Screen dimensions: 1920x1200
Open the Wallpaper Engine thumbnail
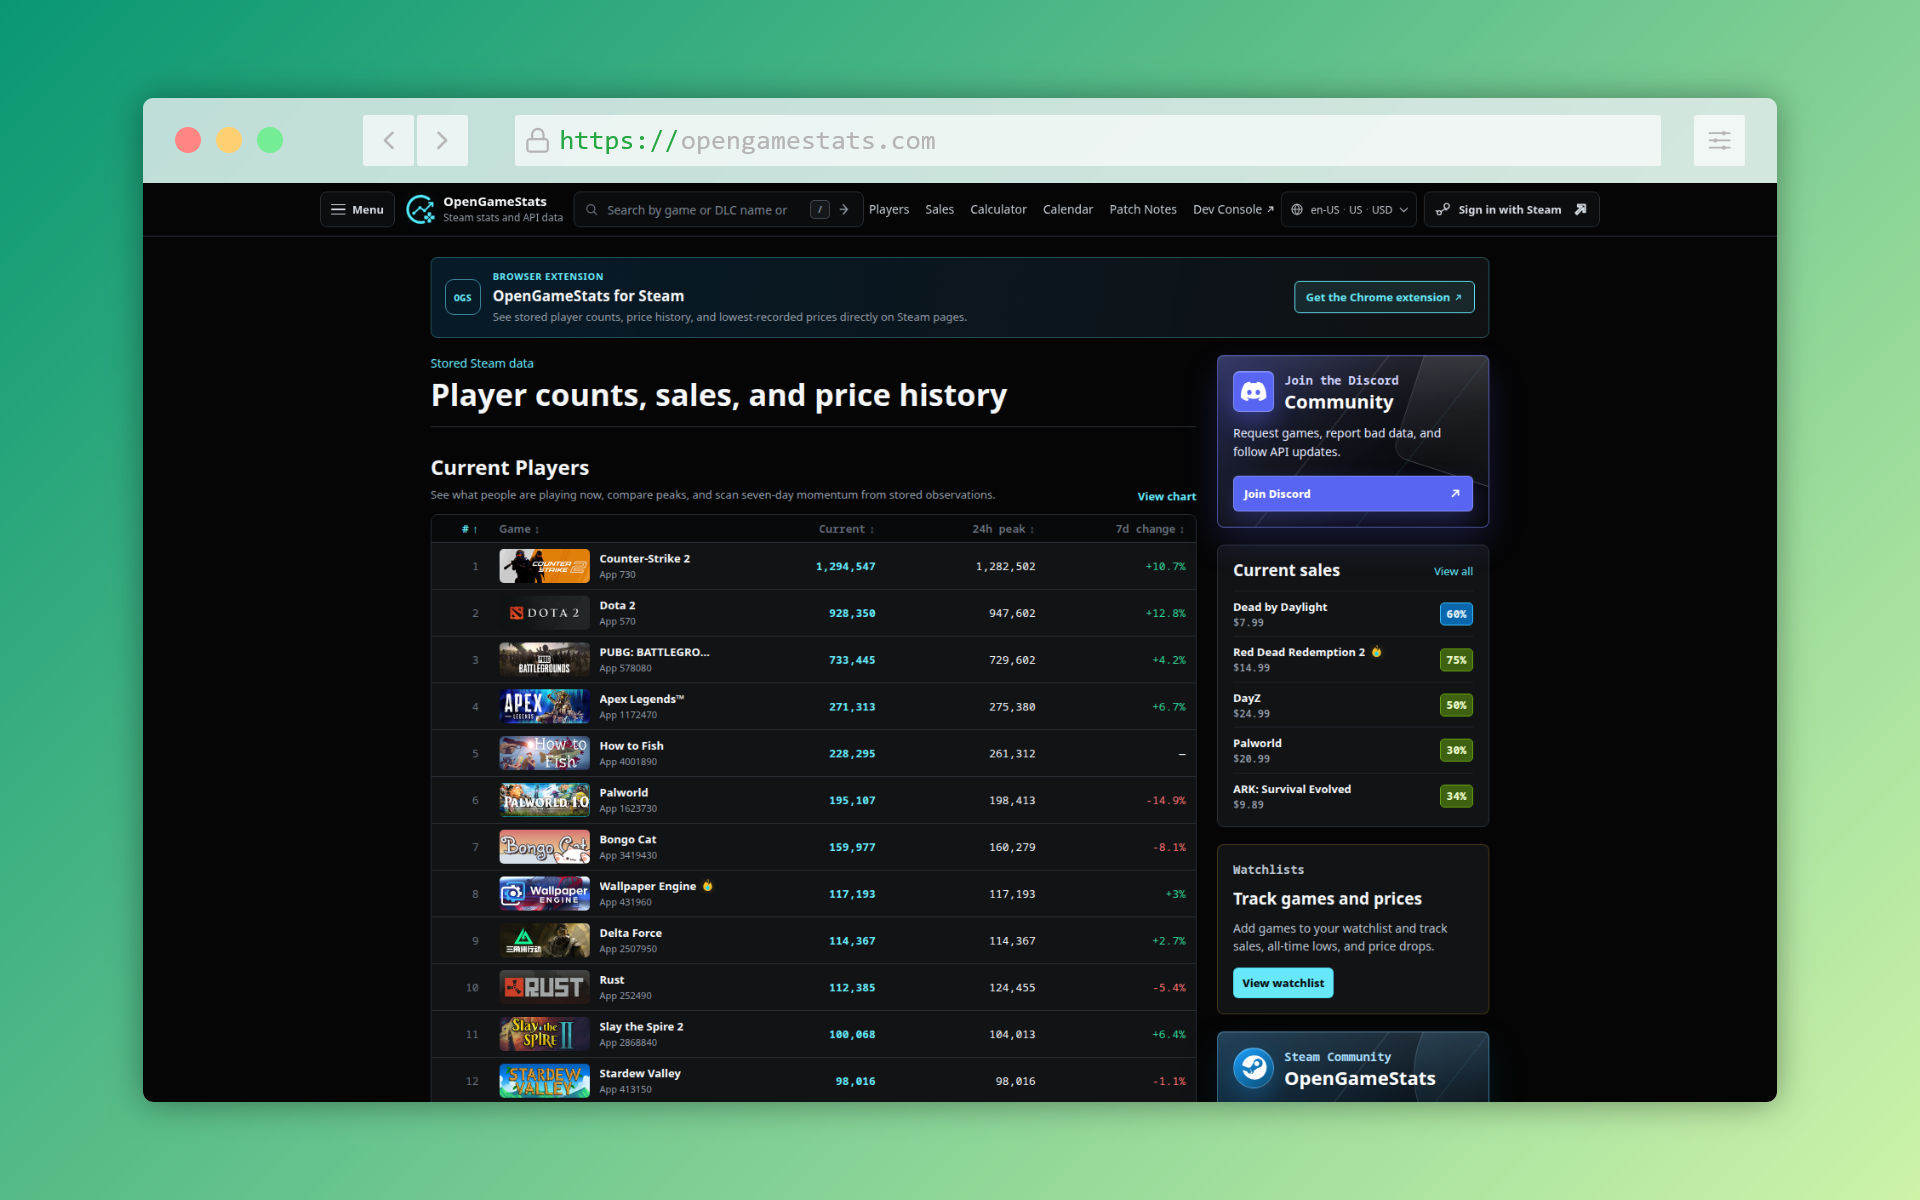[544, 894]
